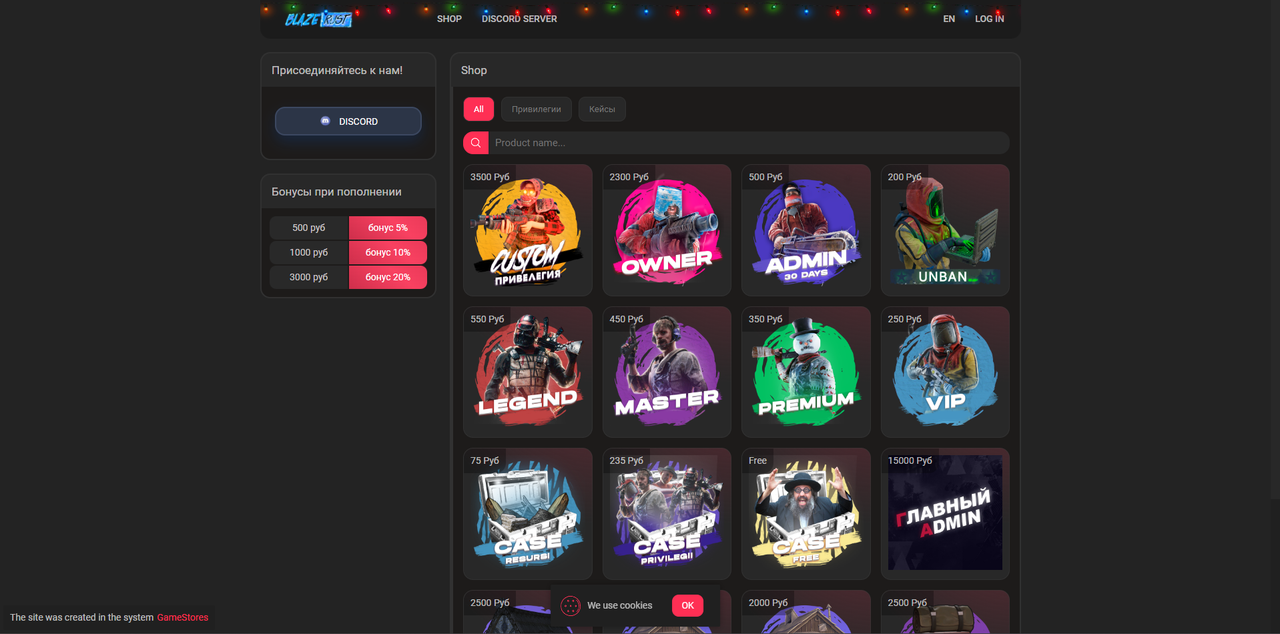Click the 15000 Руб price tag
The height and width of the screenshot is (634, 1280).
[x=910, y=461]
